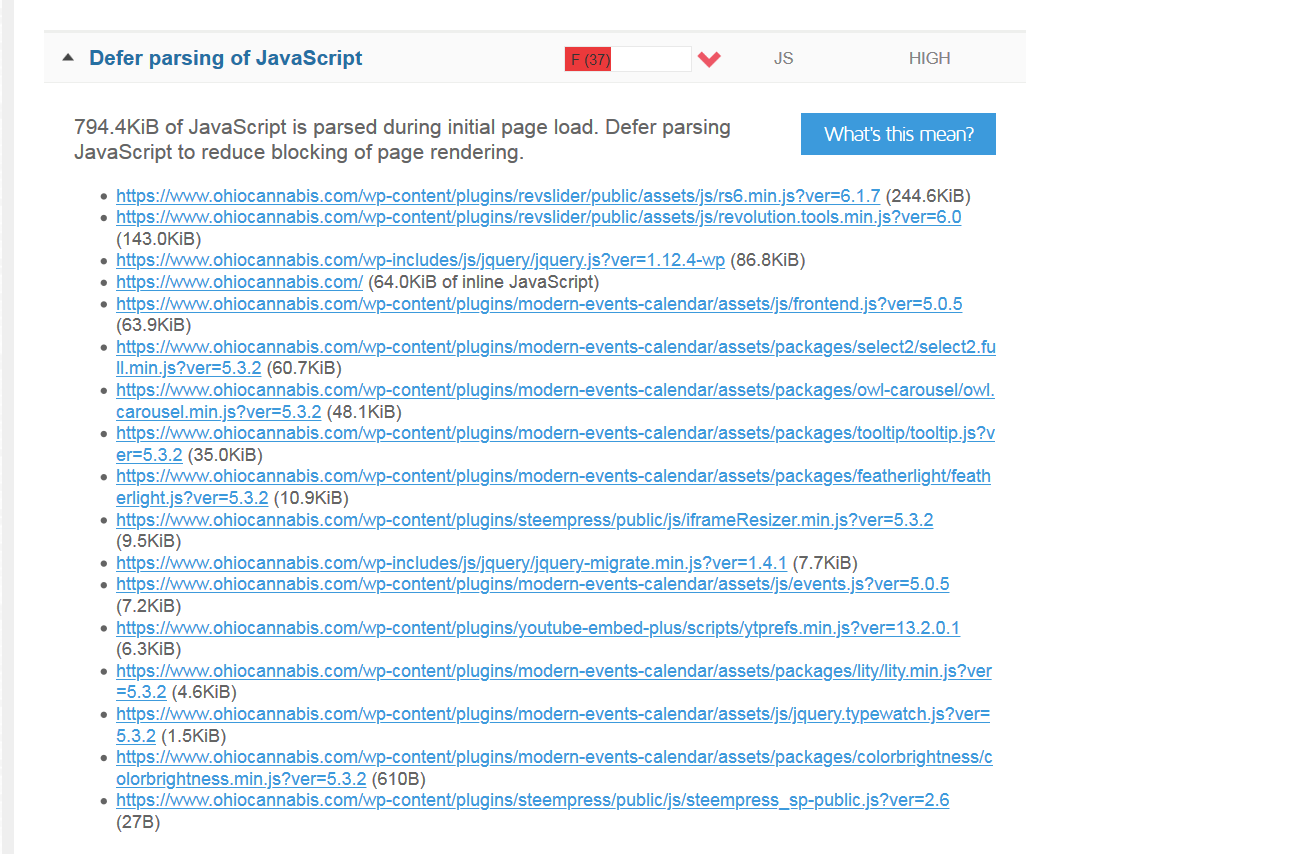The height and width of the screenshot is (854, 1312).
Task: Open the jquery.js ver=1.12.4-wp link
Action: 420,260
